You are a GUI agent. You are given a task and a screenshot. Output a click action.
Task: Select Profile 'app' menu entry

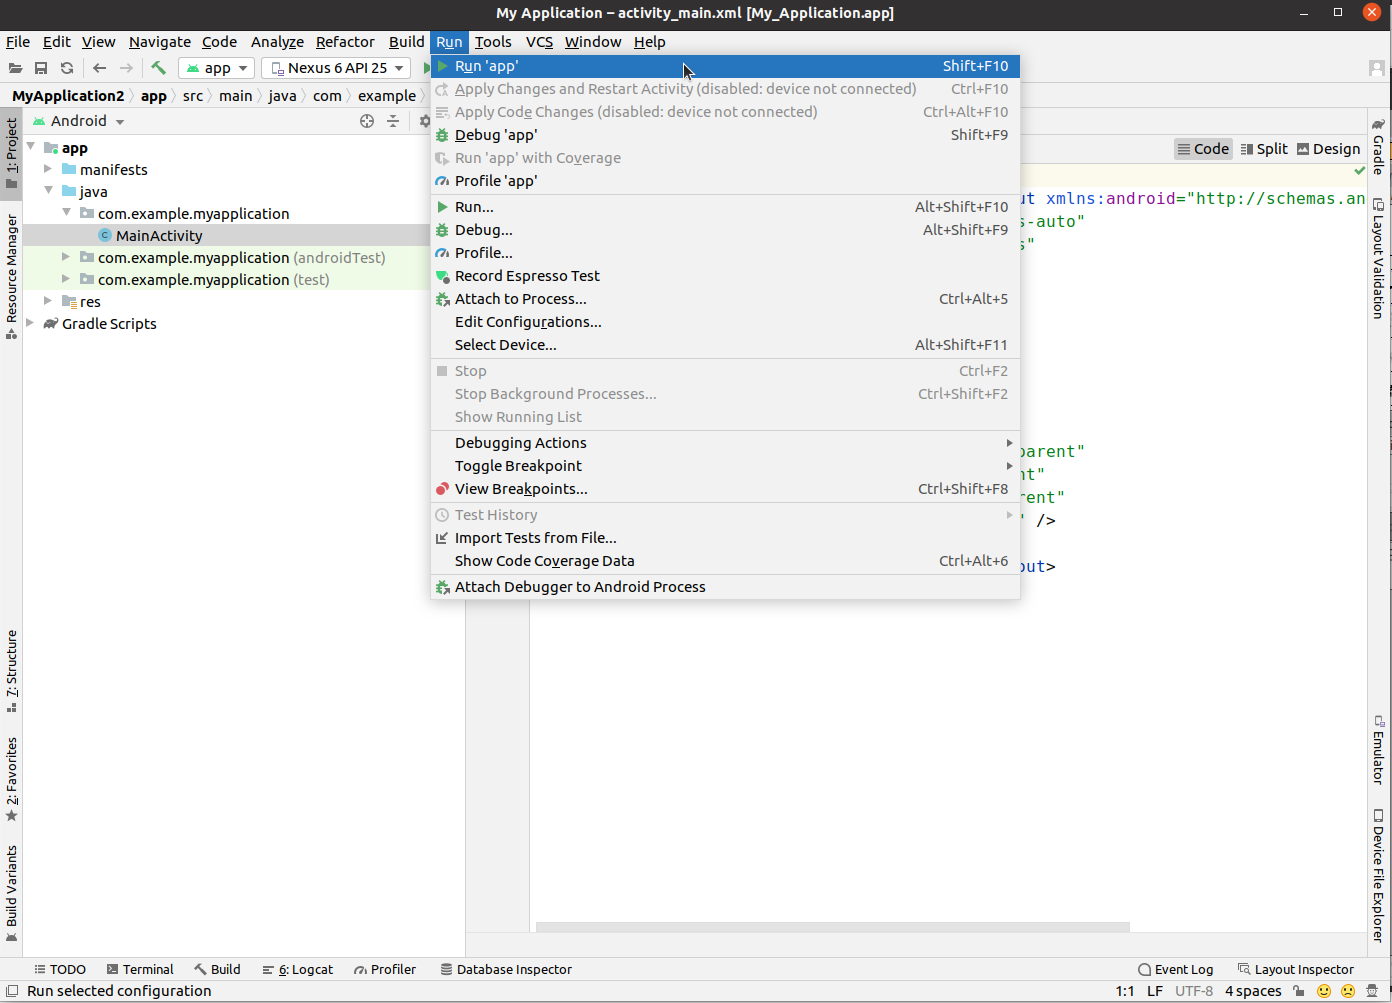click(725, 181)
